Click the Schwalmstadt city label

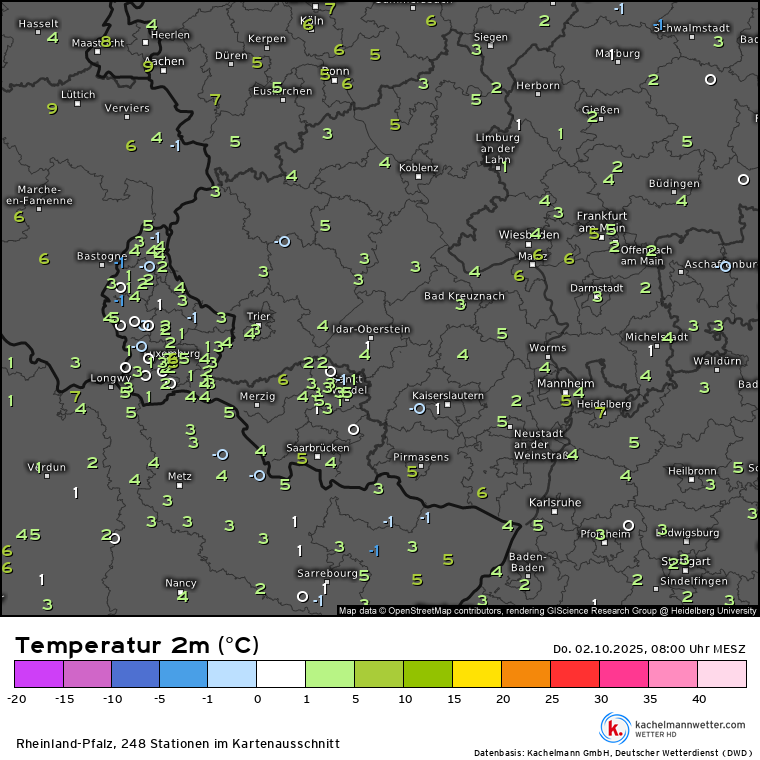pos(692,28)
